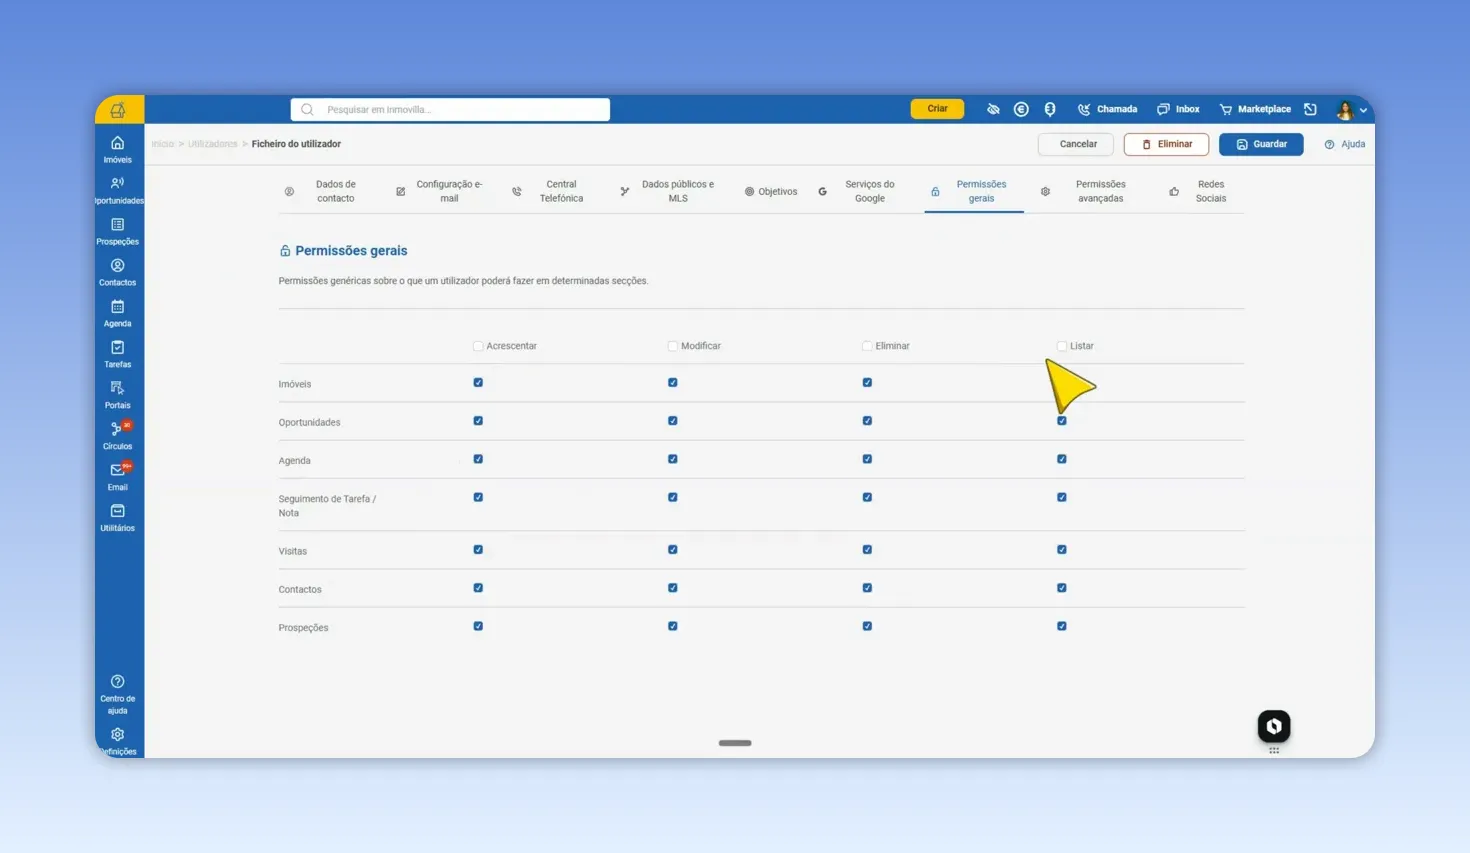Image resolution: width=1470 pixels, height=853 pixels.
Task: Click the euro currency icon in top bar
Action: 1021,109
